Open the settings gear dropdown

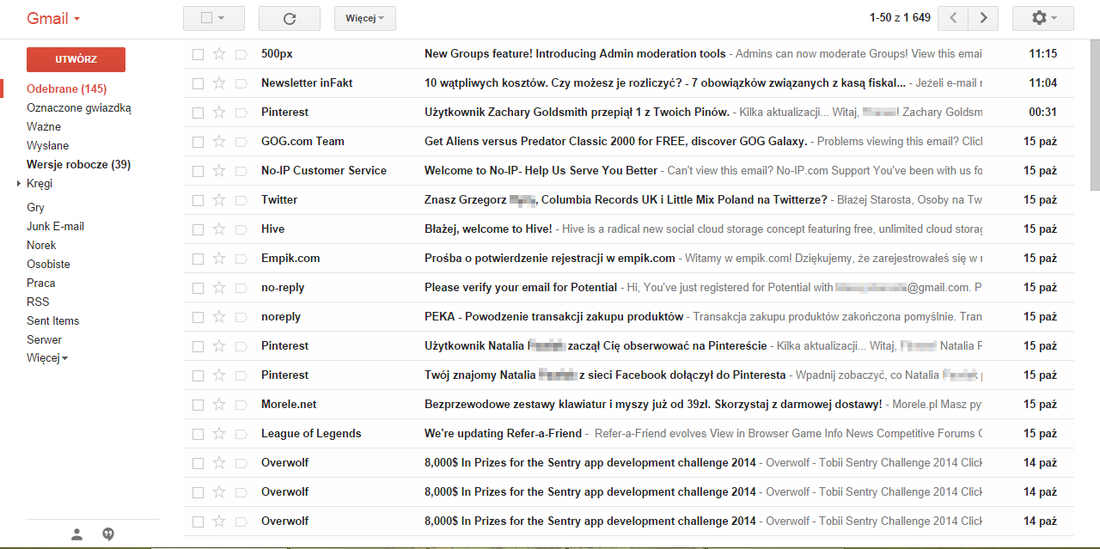point(1042,18)
